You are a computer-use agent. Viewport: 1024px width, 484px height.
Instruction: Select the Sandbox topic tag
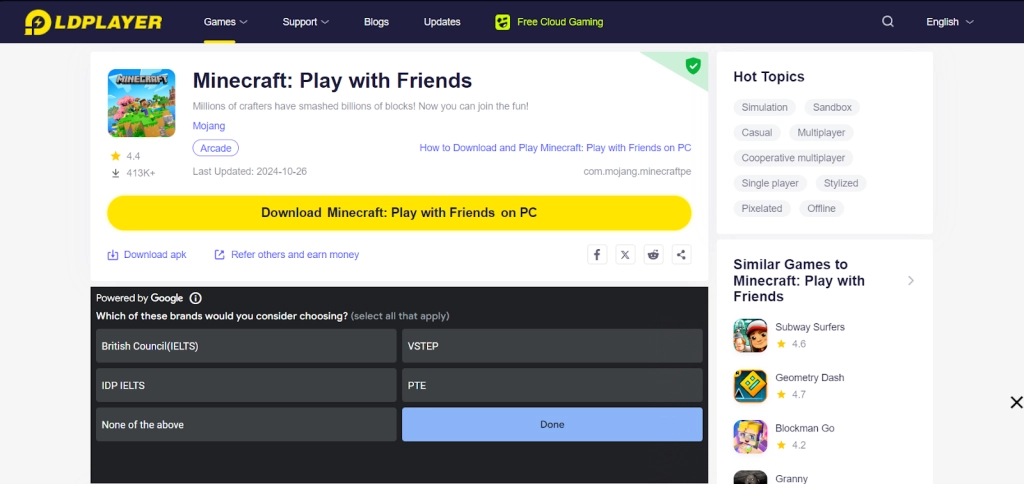point(832,107)
